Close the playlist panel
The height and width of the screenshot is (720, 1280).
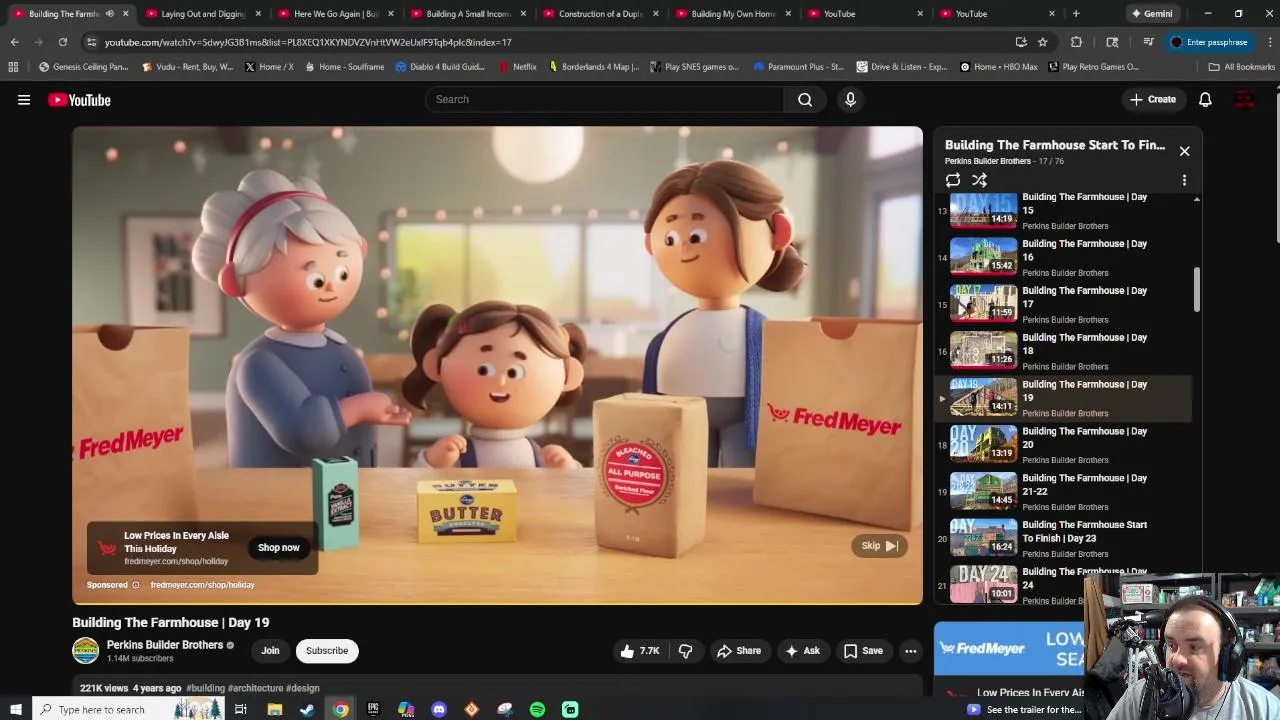point(1184,151)
